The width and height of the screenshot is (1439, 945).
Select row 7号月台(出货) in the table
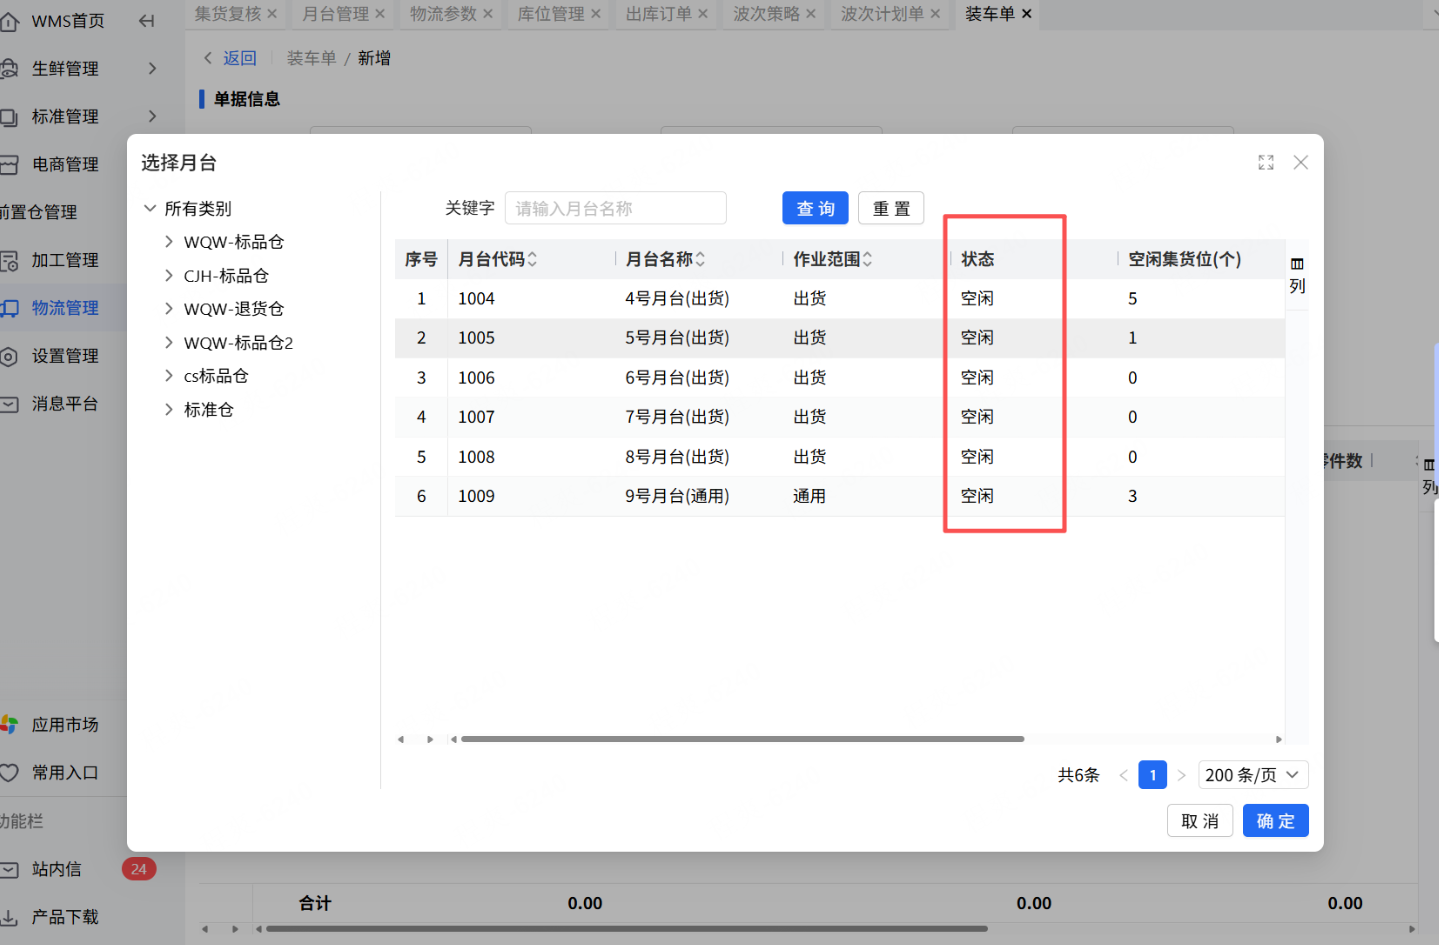pyautogui.click(x=840, y=417)
